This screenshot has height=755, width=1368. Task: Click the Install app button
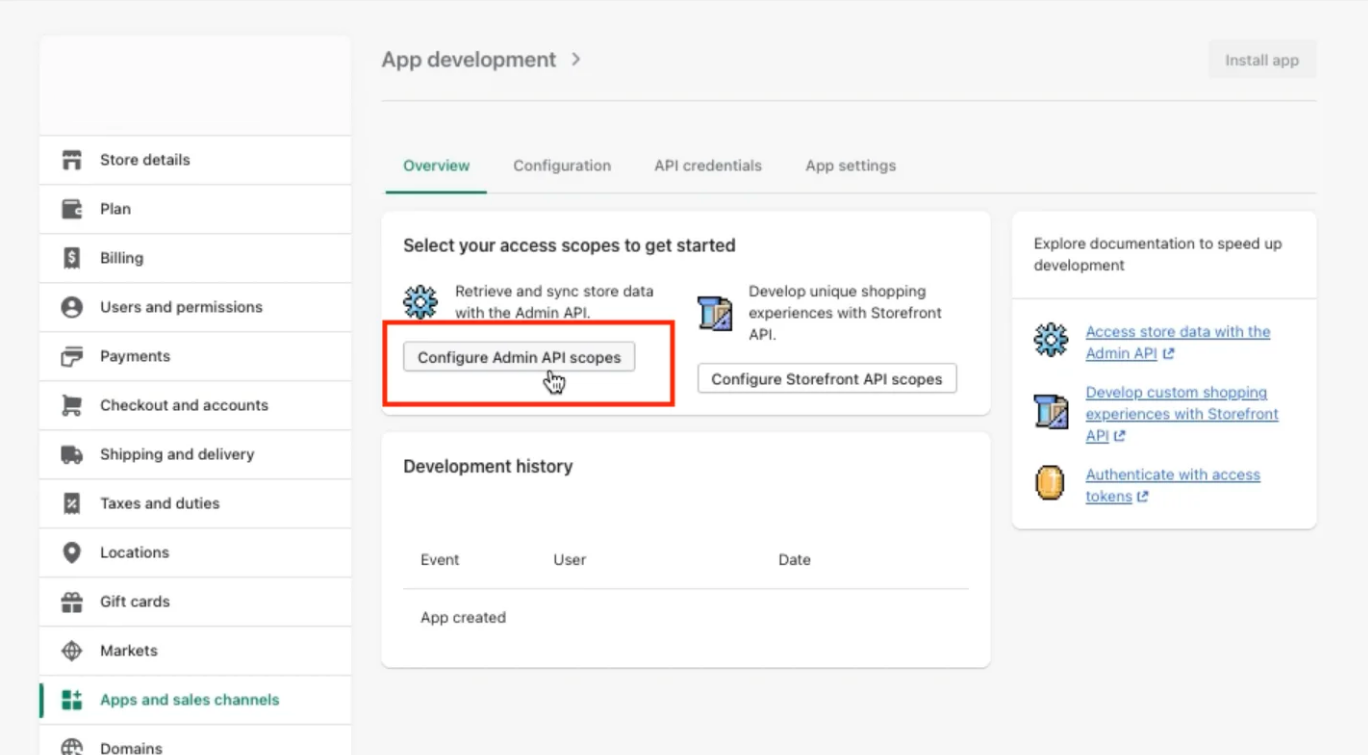1262,60
